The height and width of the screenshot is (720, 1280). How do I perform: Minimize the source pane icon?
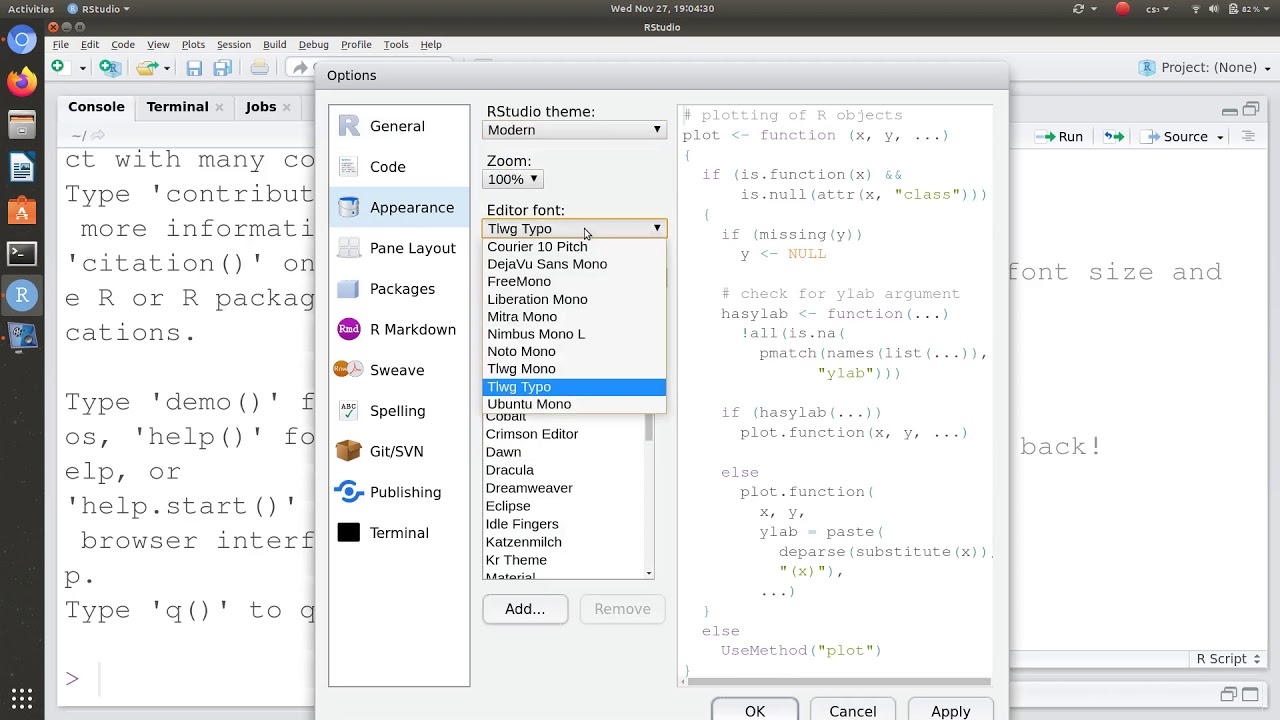pyautogui.click(x=1230, y=111)
